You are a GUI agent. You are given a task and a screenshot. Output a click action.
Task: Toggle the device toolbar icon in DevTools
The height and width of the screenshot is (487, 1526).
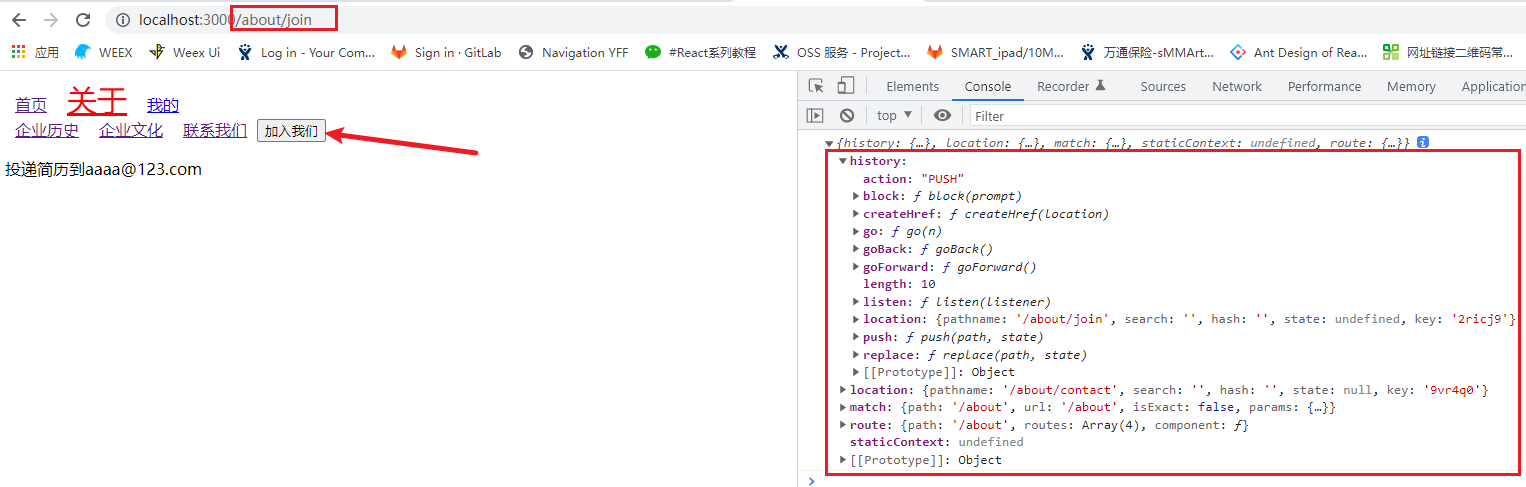pyautogui.click(x=846, y=86)
